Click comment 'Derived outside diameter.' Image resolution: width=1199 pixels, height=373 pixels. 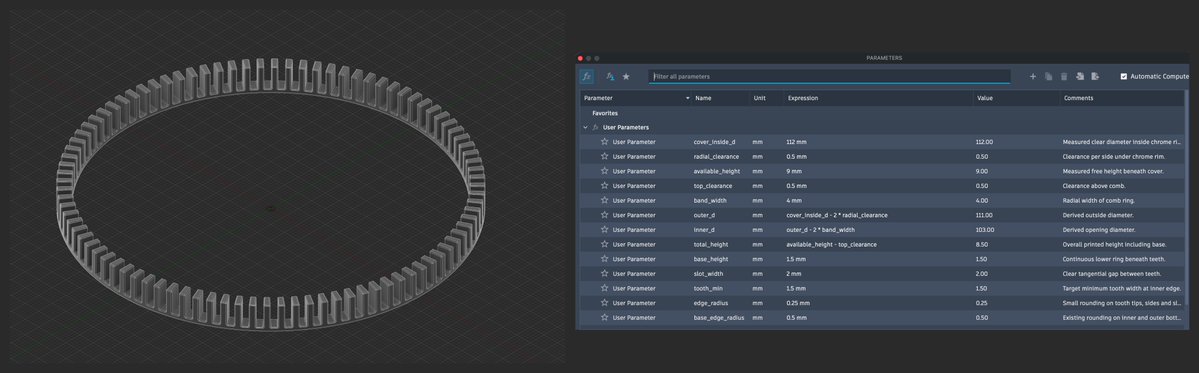coord(1097,215)
